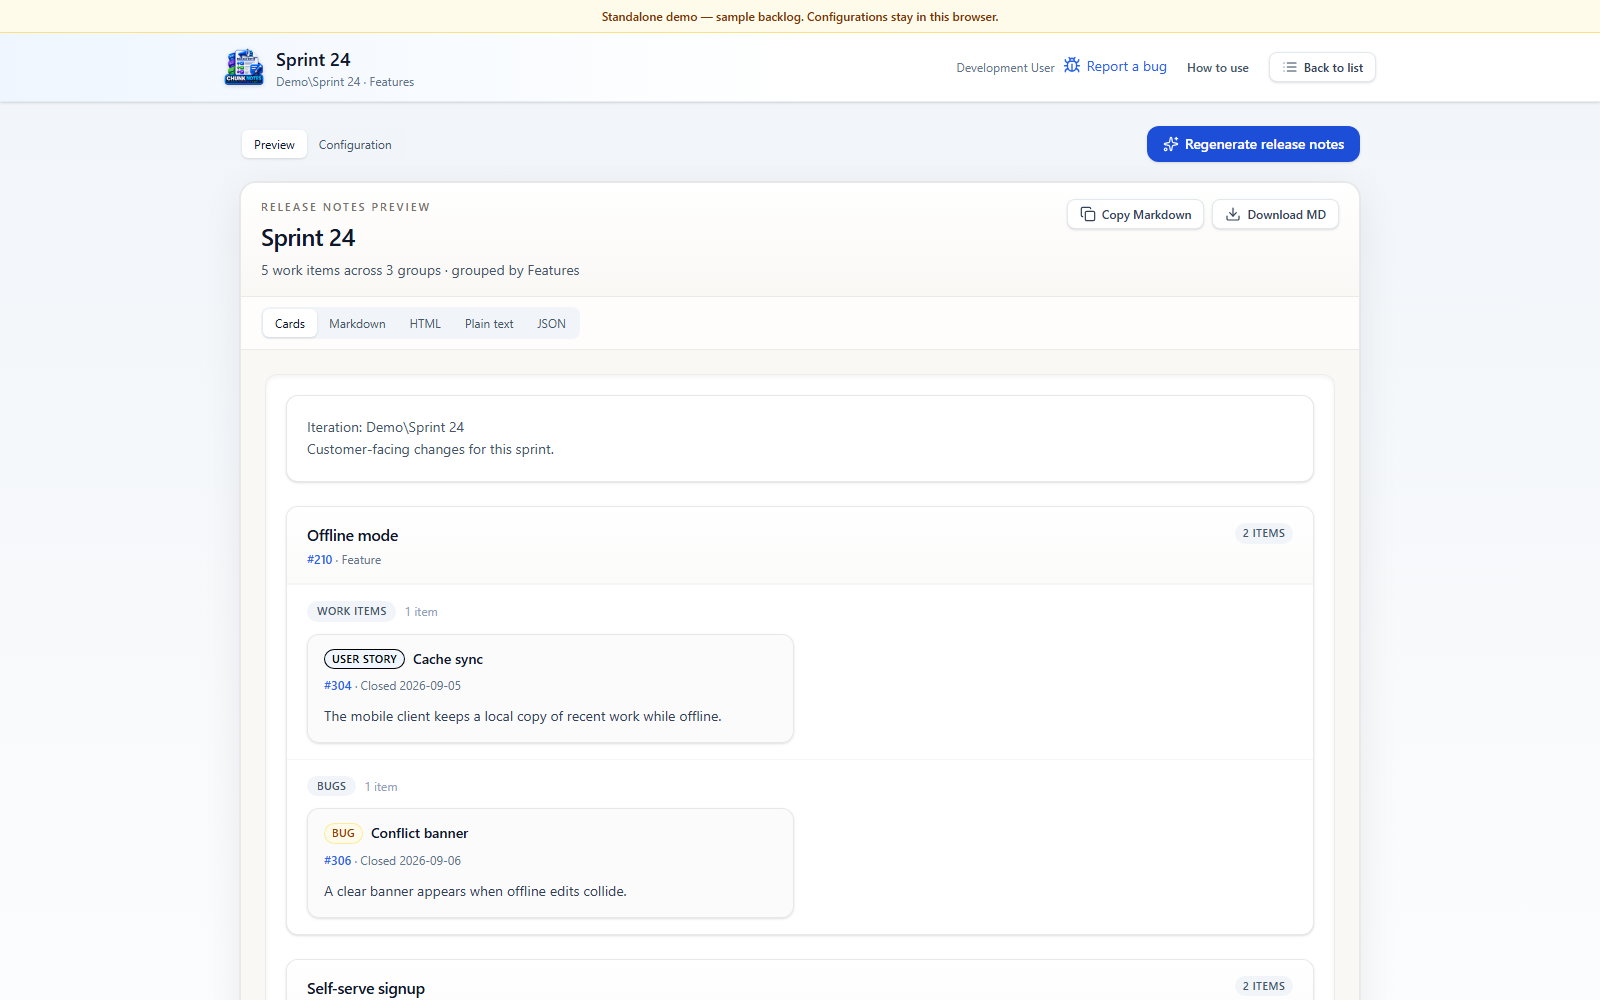Click the Sprint 24 header title
Viewport: 1600px width, 1000px height.
(x=313, y=60)
